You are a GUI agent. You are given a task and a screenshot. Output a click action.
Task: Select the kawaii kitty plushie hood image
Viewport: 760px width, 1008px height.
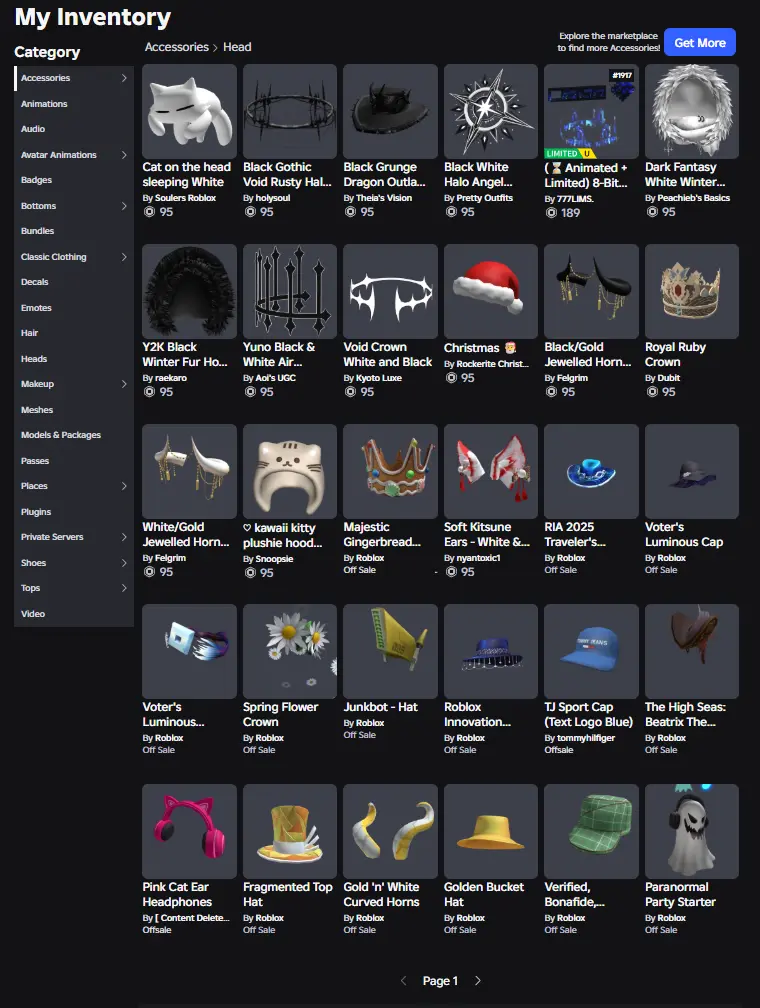[x=290, y=471]
